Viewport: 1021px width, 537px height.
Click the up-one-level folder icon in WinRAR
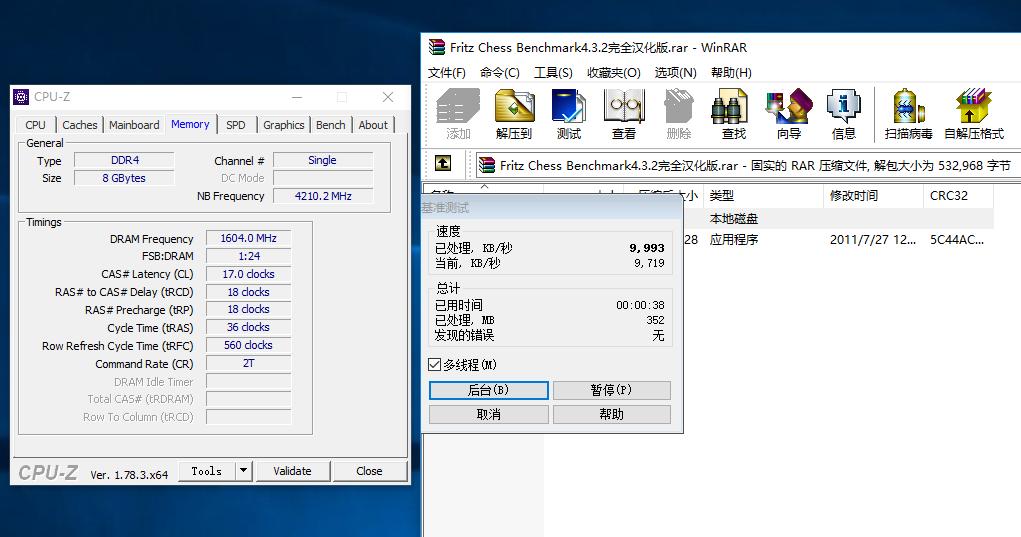pos(443,163)
